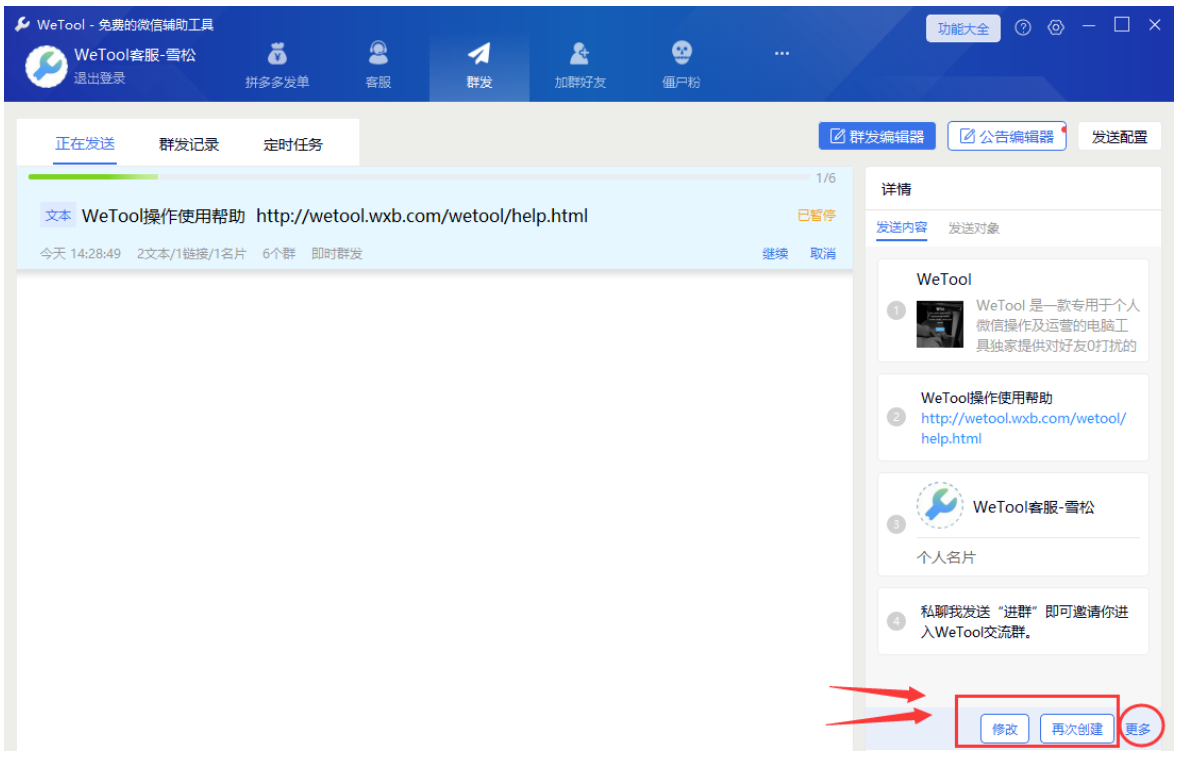The image size is (1203, 782).
Task: Click the 再次创建 button
Action: [1077, 729]
